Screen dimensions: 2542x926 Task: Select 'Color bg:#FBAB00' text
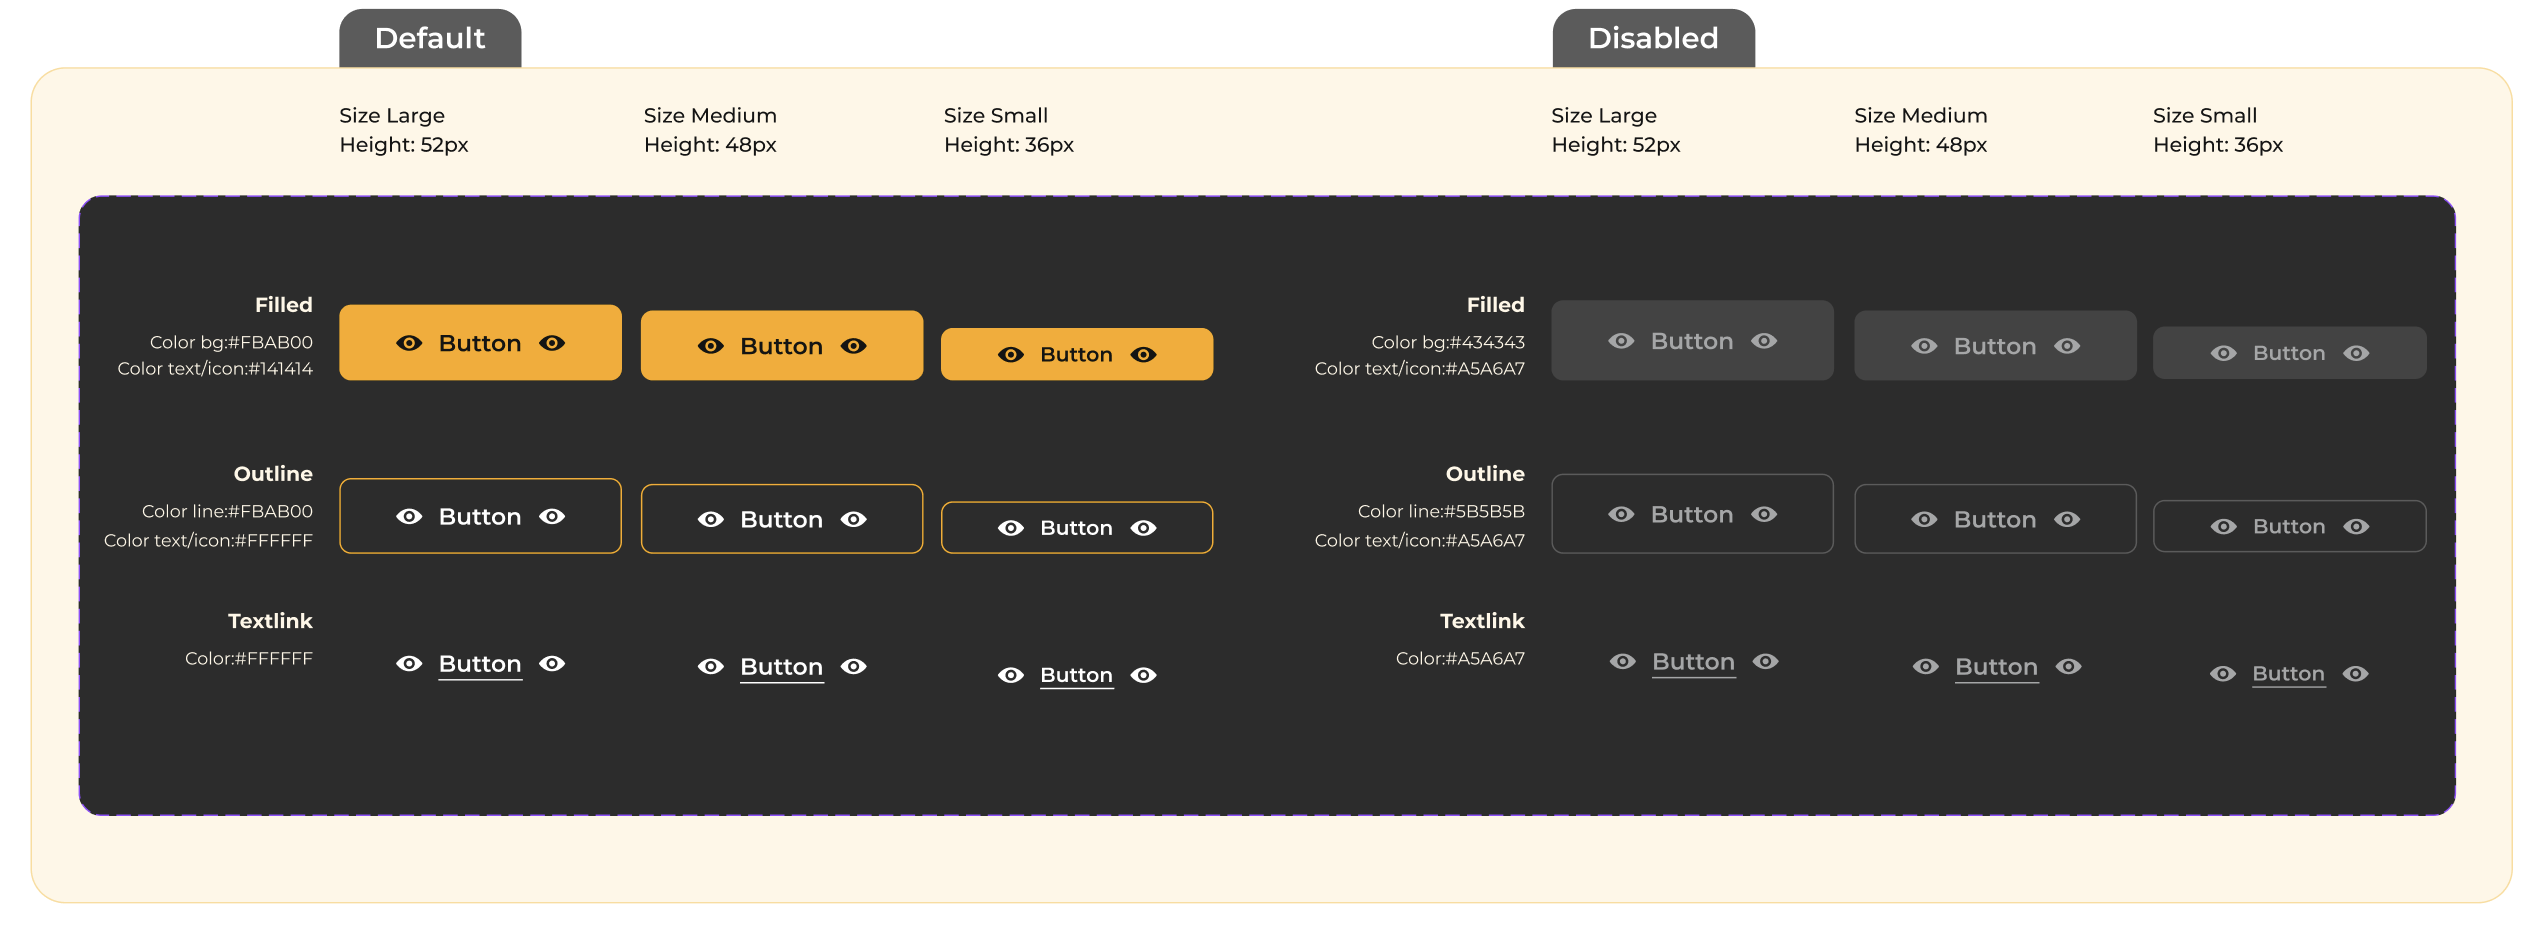pyautogui.click(x=231, y=342)
